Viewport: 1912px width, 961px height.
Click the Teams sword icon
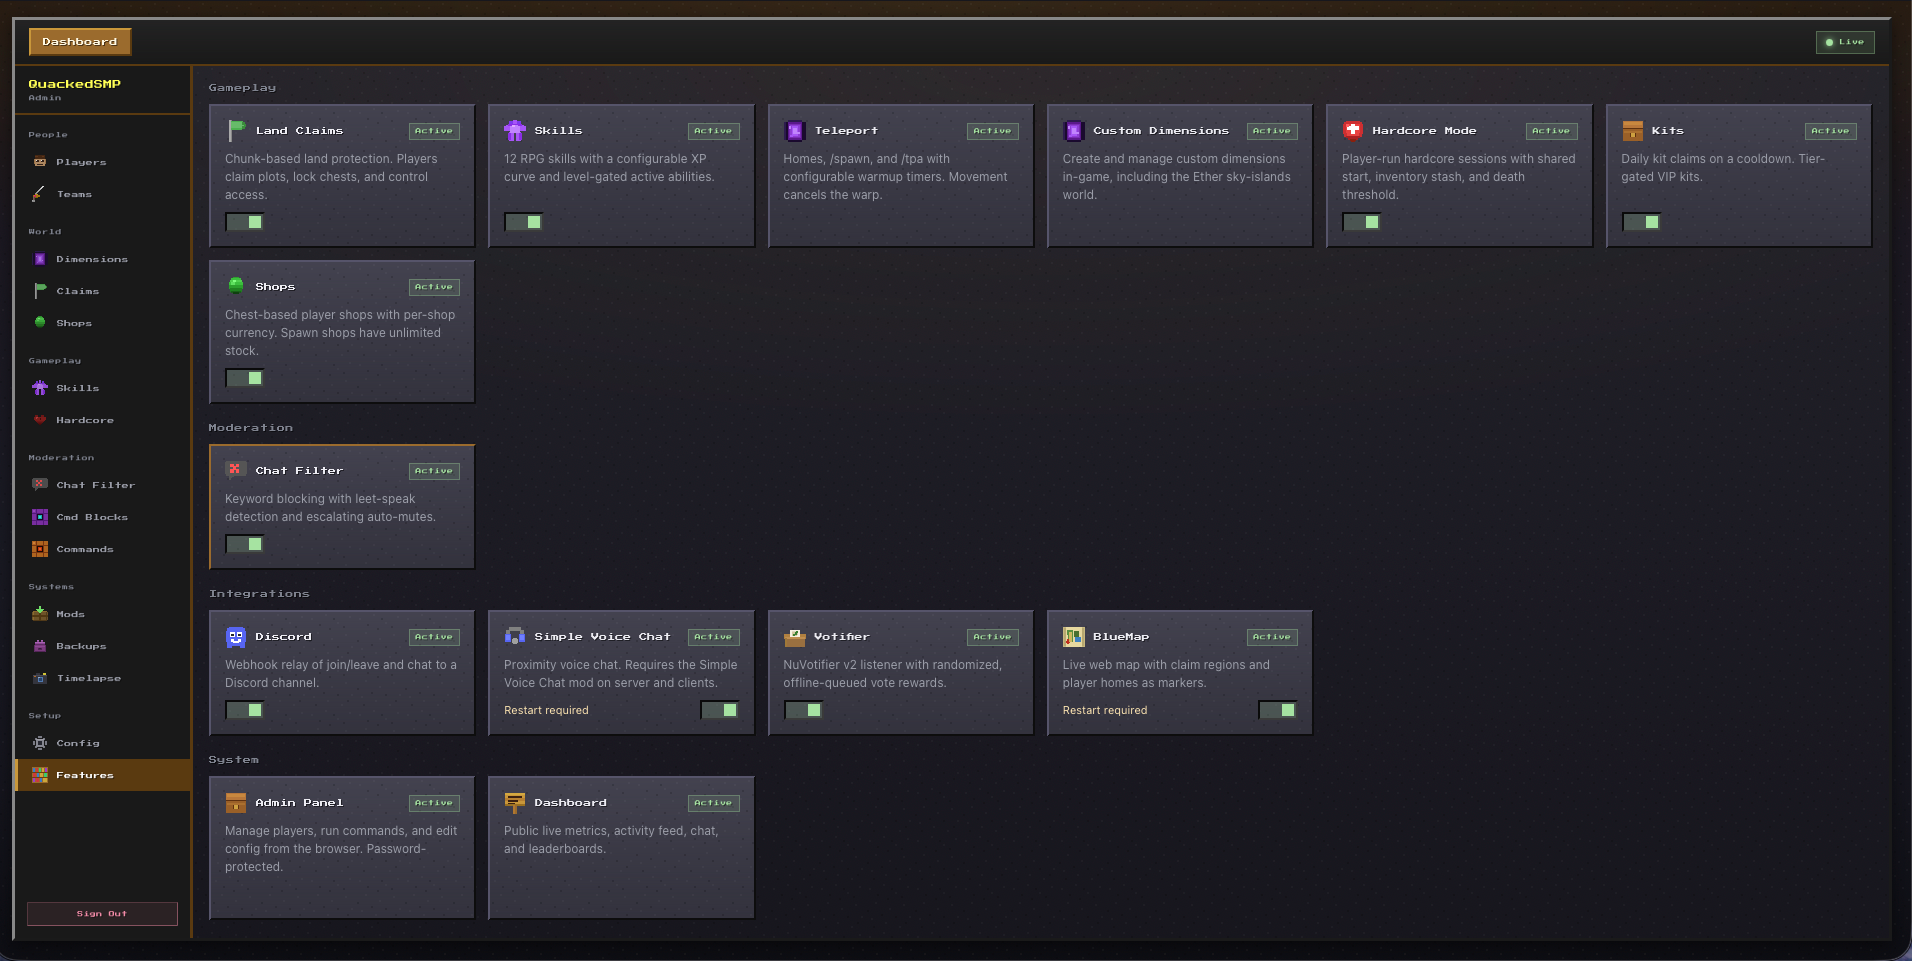coord(40,194)
